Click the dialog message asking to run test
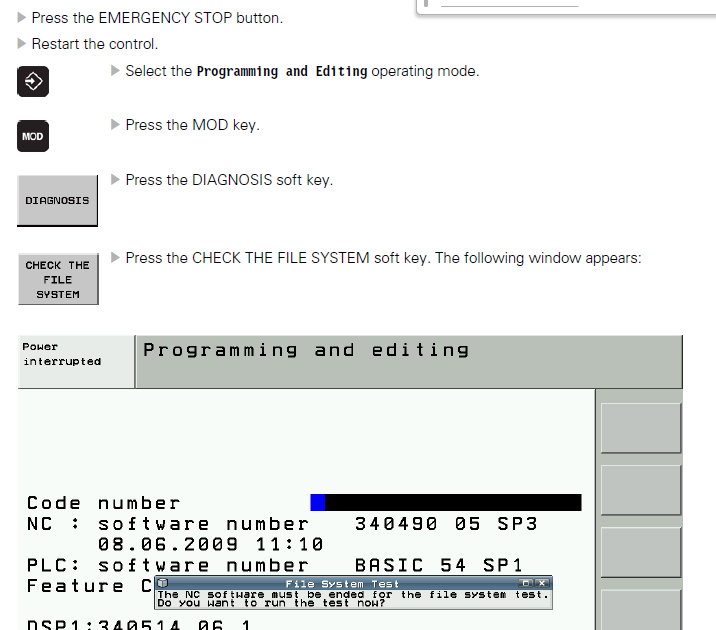Viewport: 716px width, 630px height. 353,599
